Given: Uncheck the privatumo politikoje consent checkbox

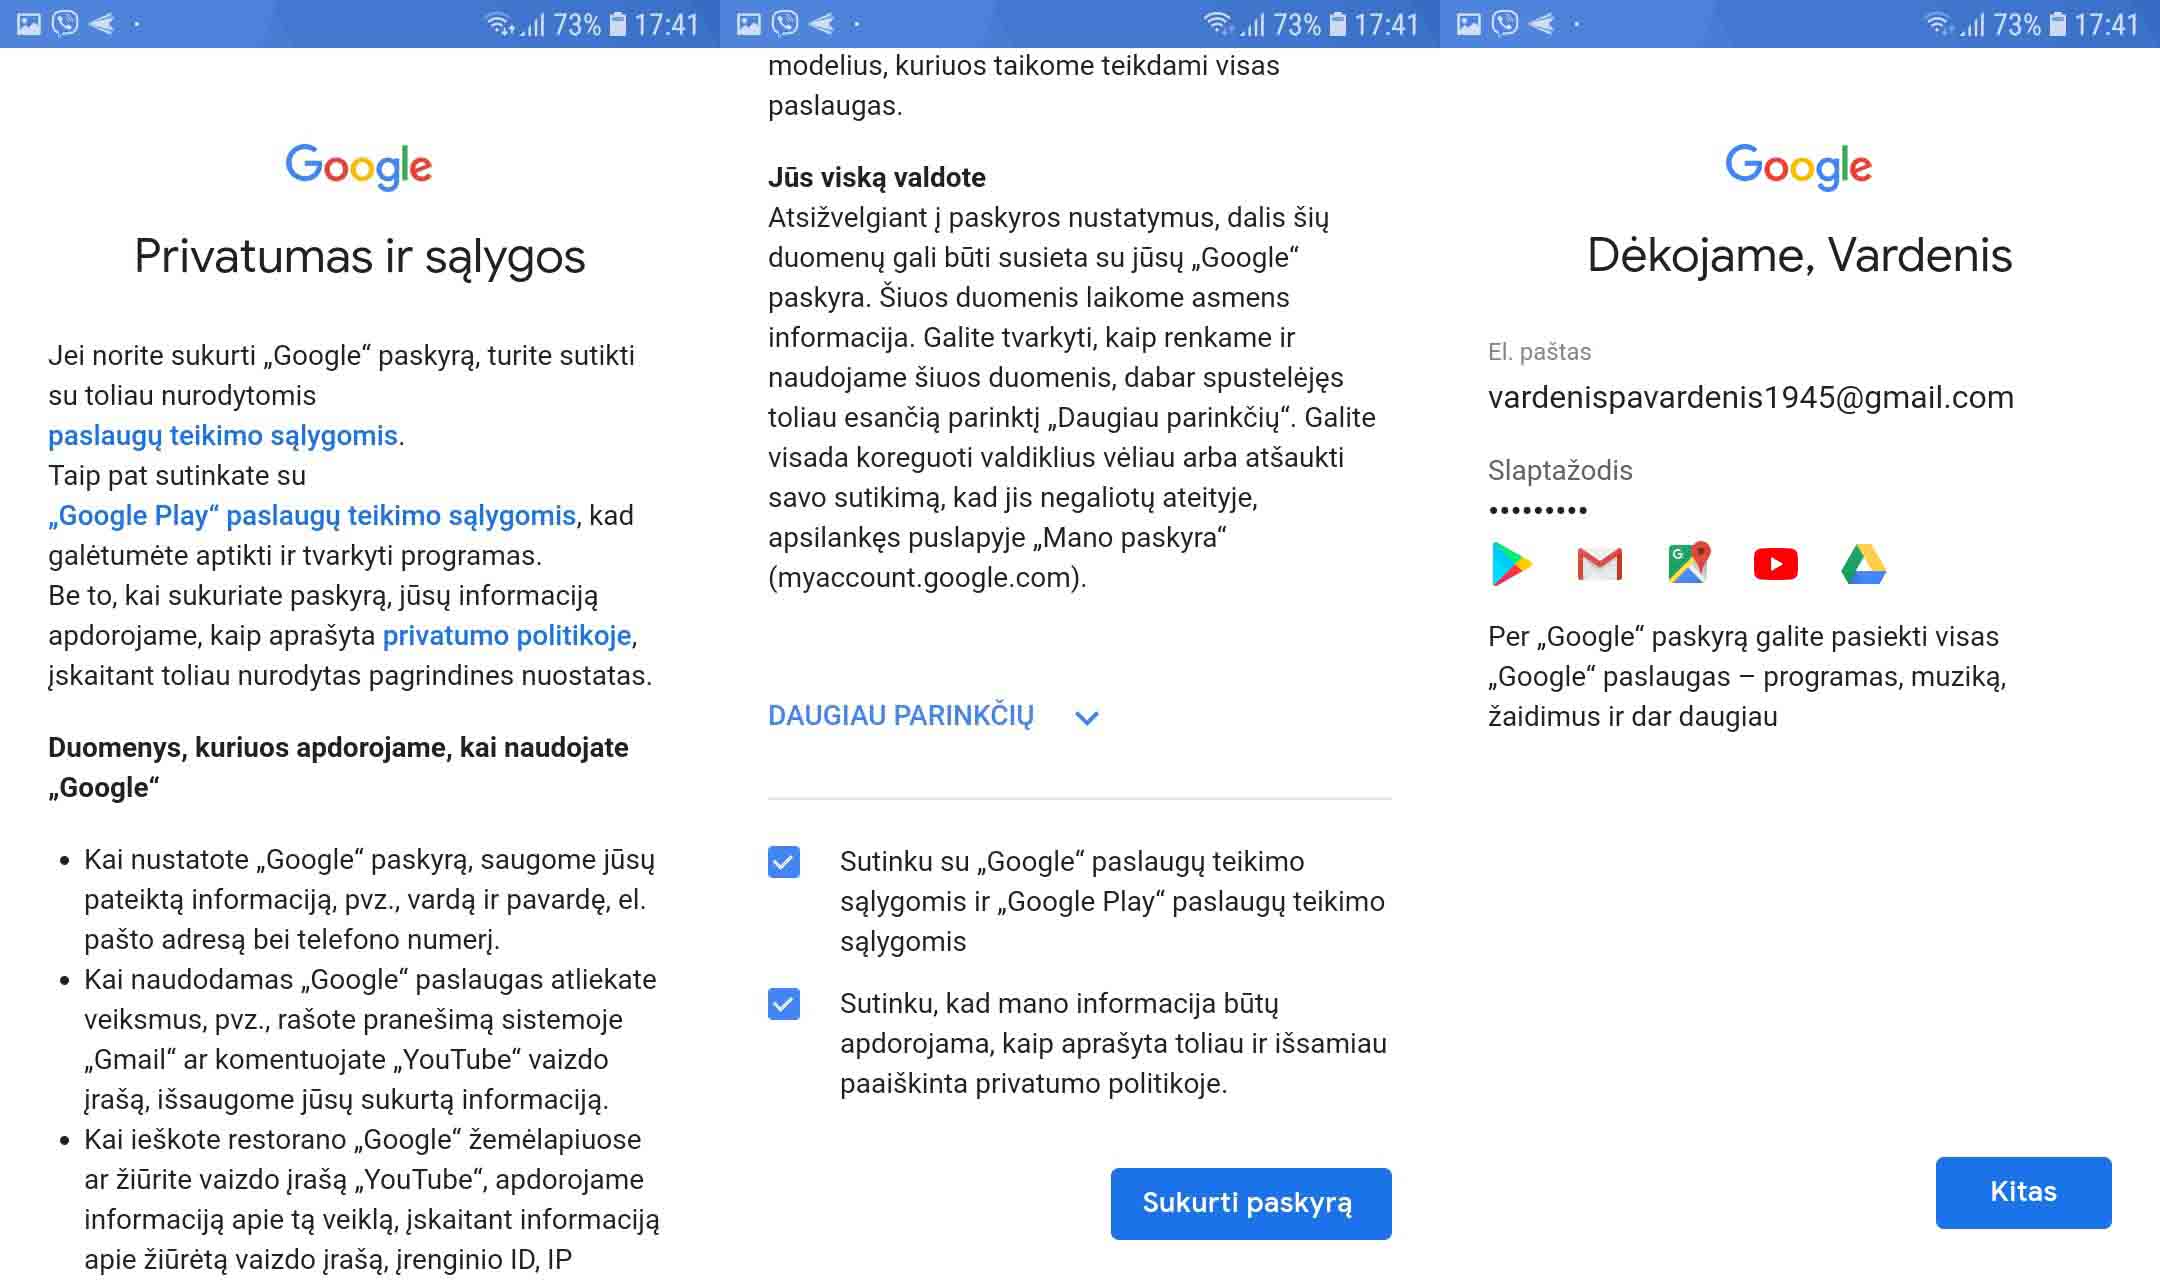Looking at the screenshot, I should click(x=784, y=1004).
